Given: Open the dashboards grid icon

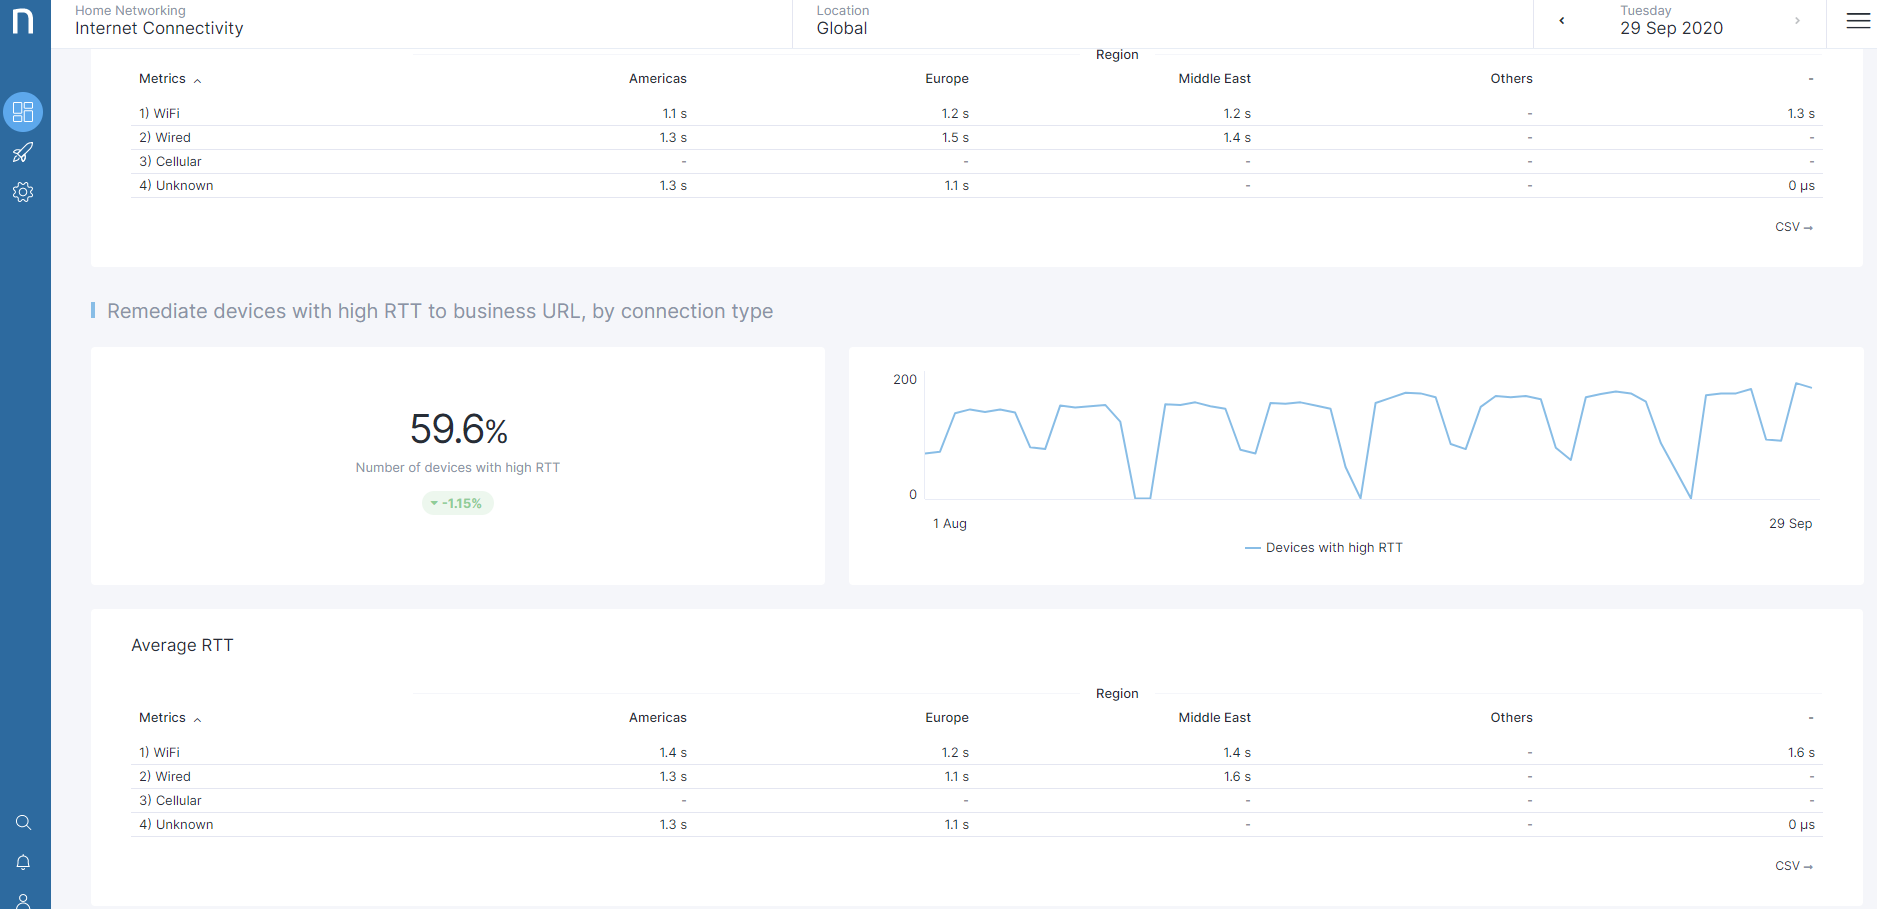Looking at the screenshot, I should click(23, 112).
